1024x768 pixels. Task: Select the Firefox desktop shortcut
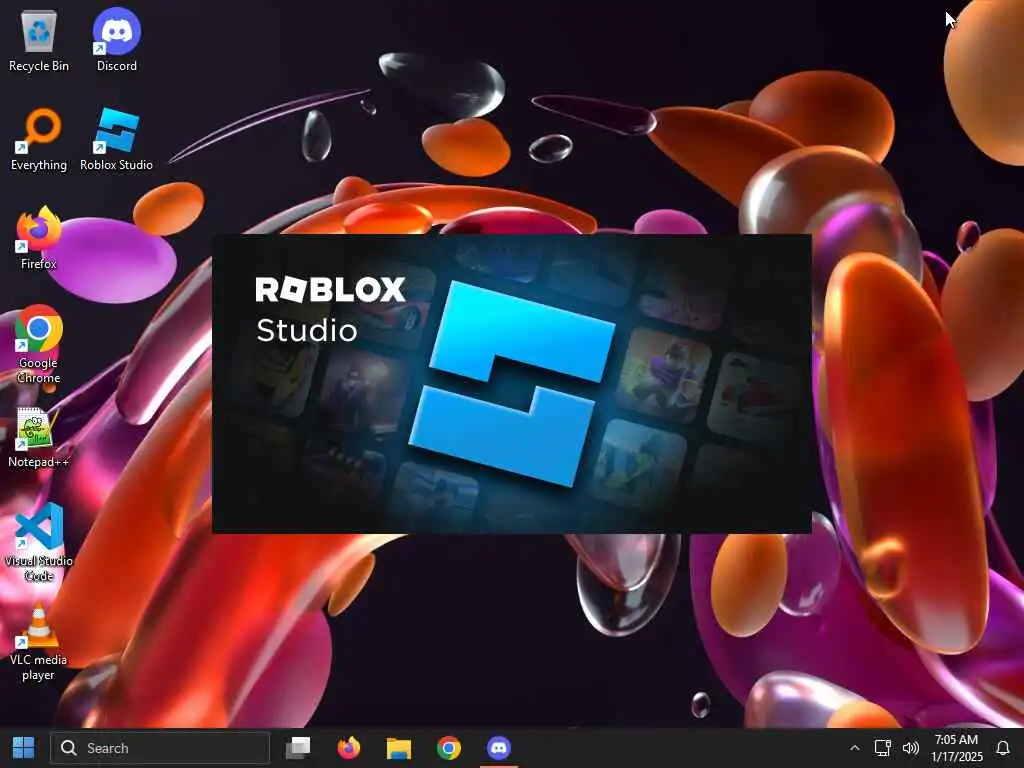(x=39, y=238)
